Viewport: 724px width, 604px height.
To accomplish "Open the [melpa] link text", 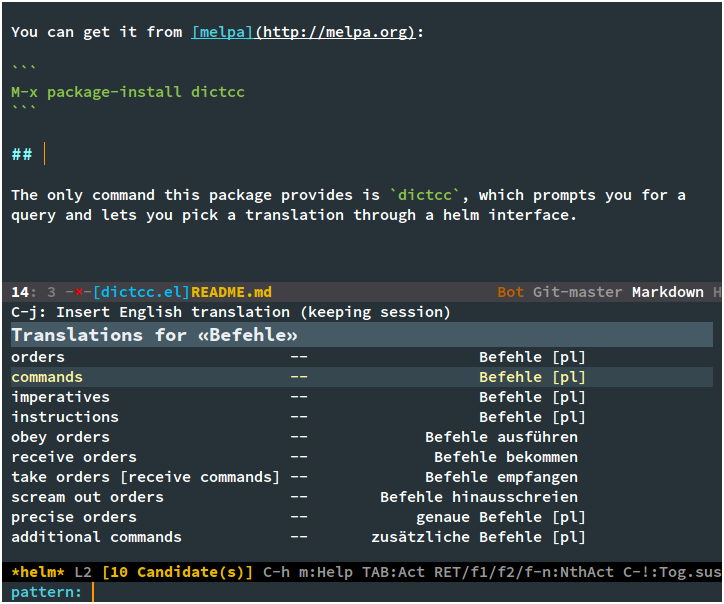I will pyautogui.click(x=222, y=32).
